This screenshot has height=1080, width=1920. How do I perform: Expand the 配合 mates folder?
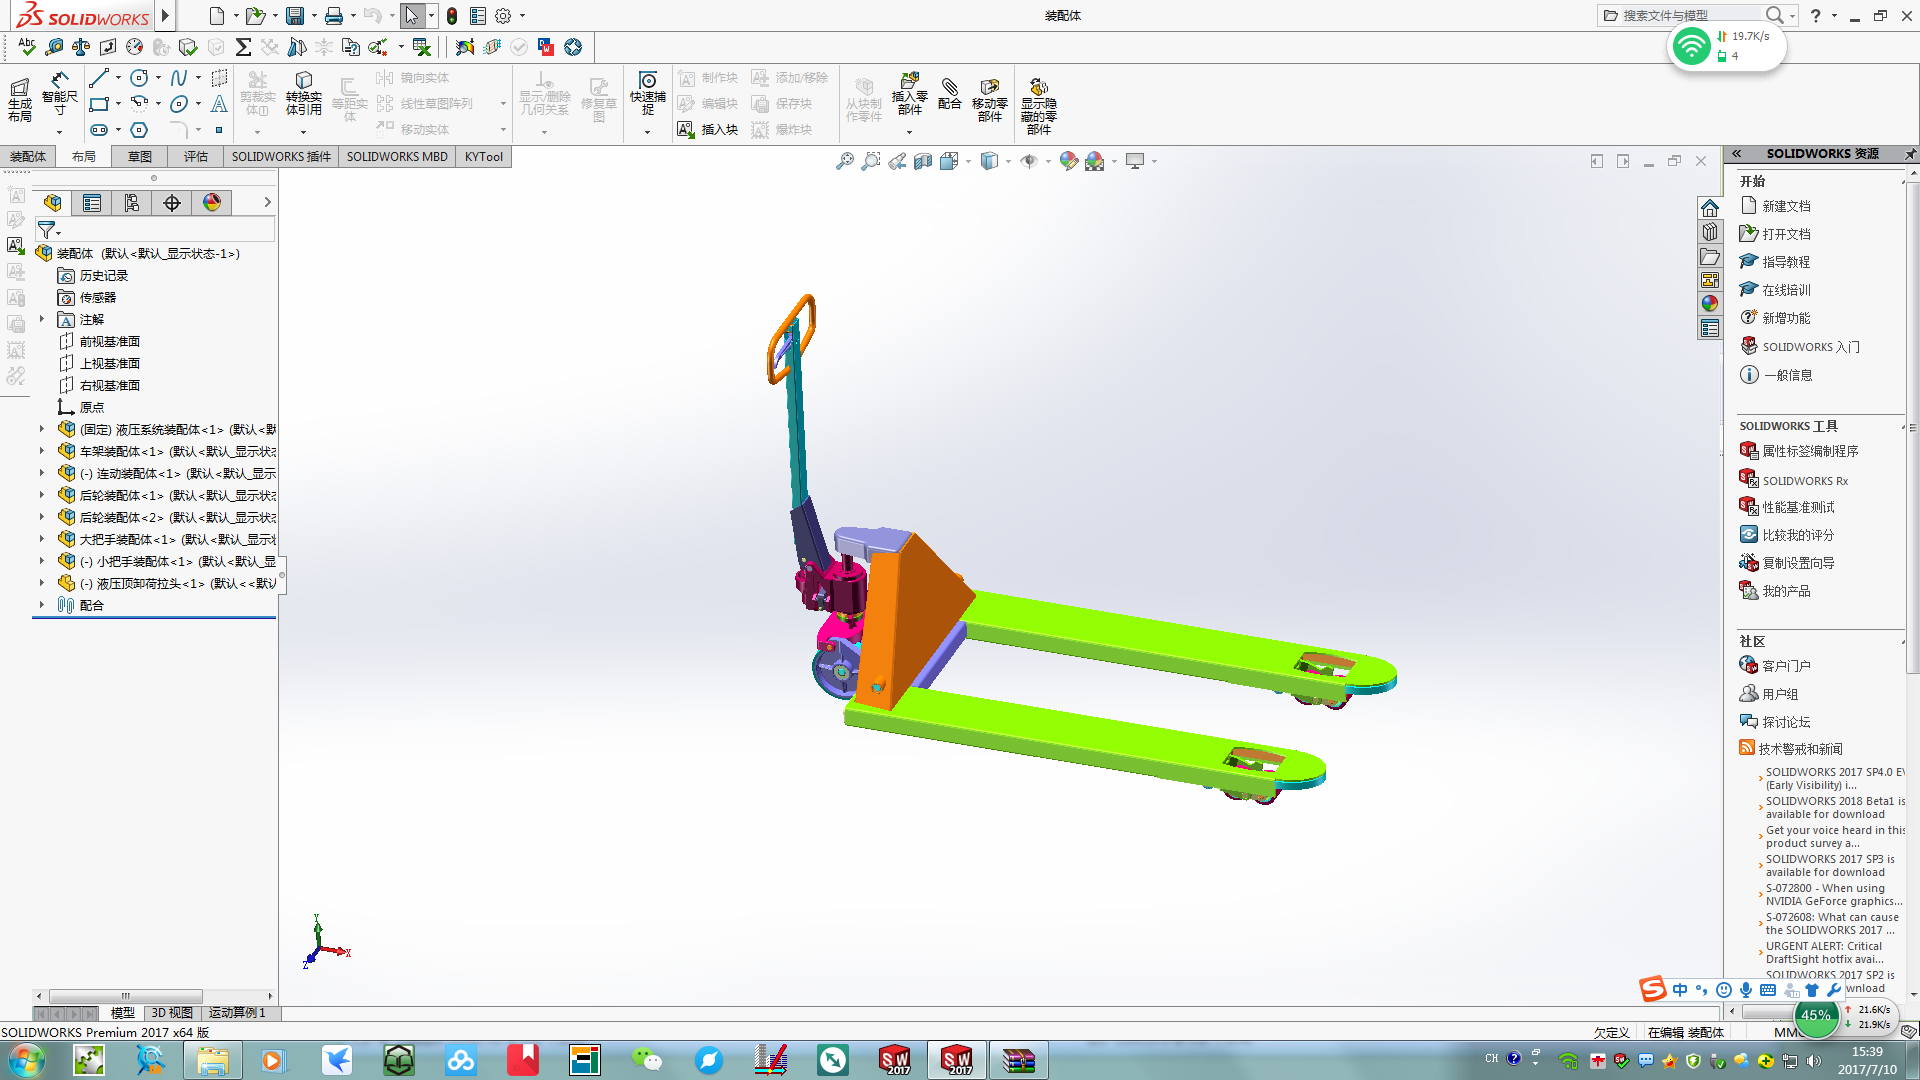[42, 605]
